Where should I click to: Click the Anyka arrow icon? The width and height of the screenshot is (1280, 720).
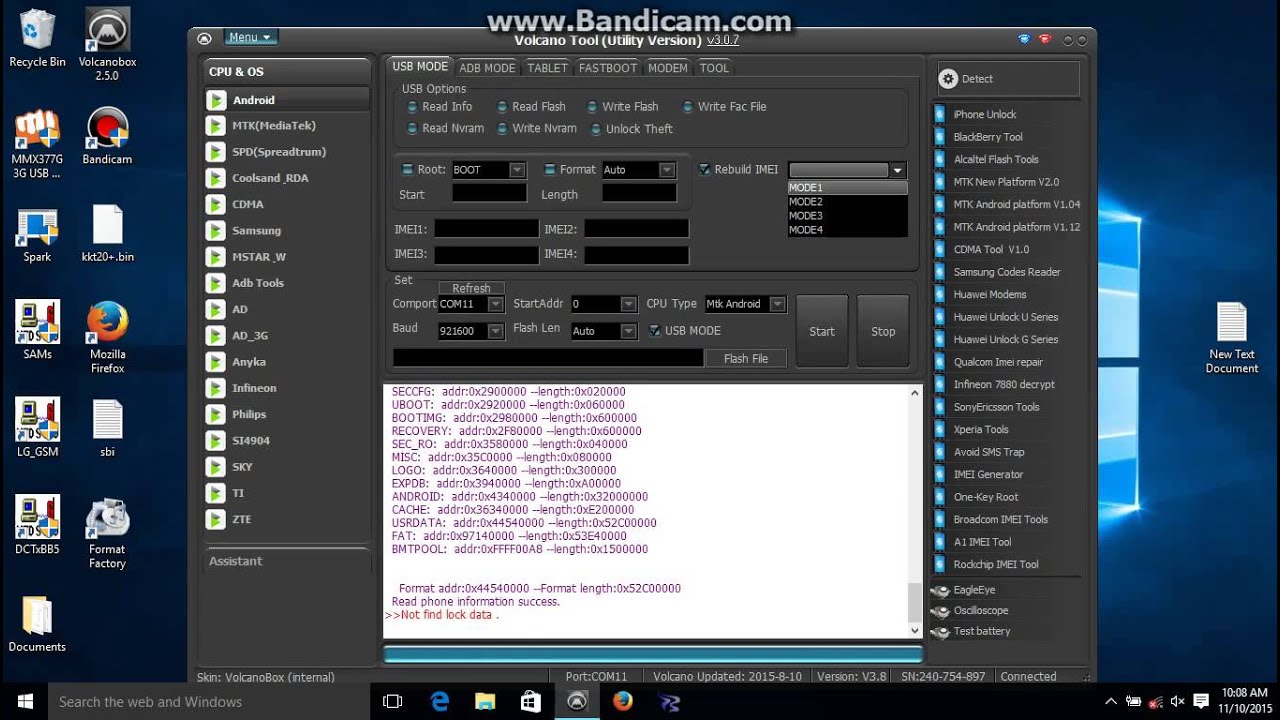(215, 362)
